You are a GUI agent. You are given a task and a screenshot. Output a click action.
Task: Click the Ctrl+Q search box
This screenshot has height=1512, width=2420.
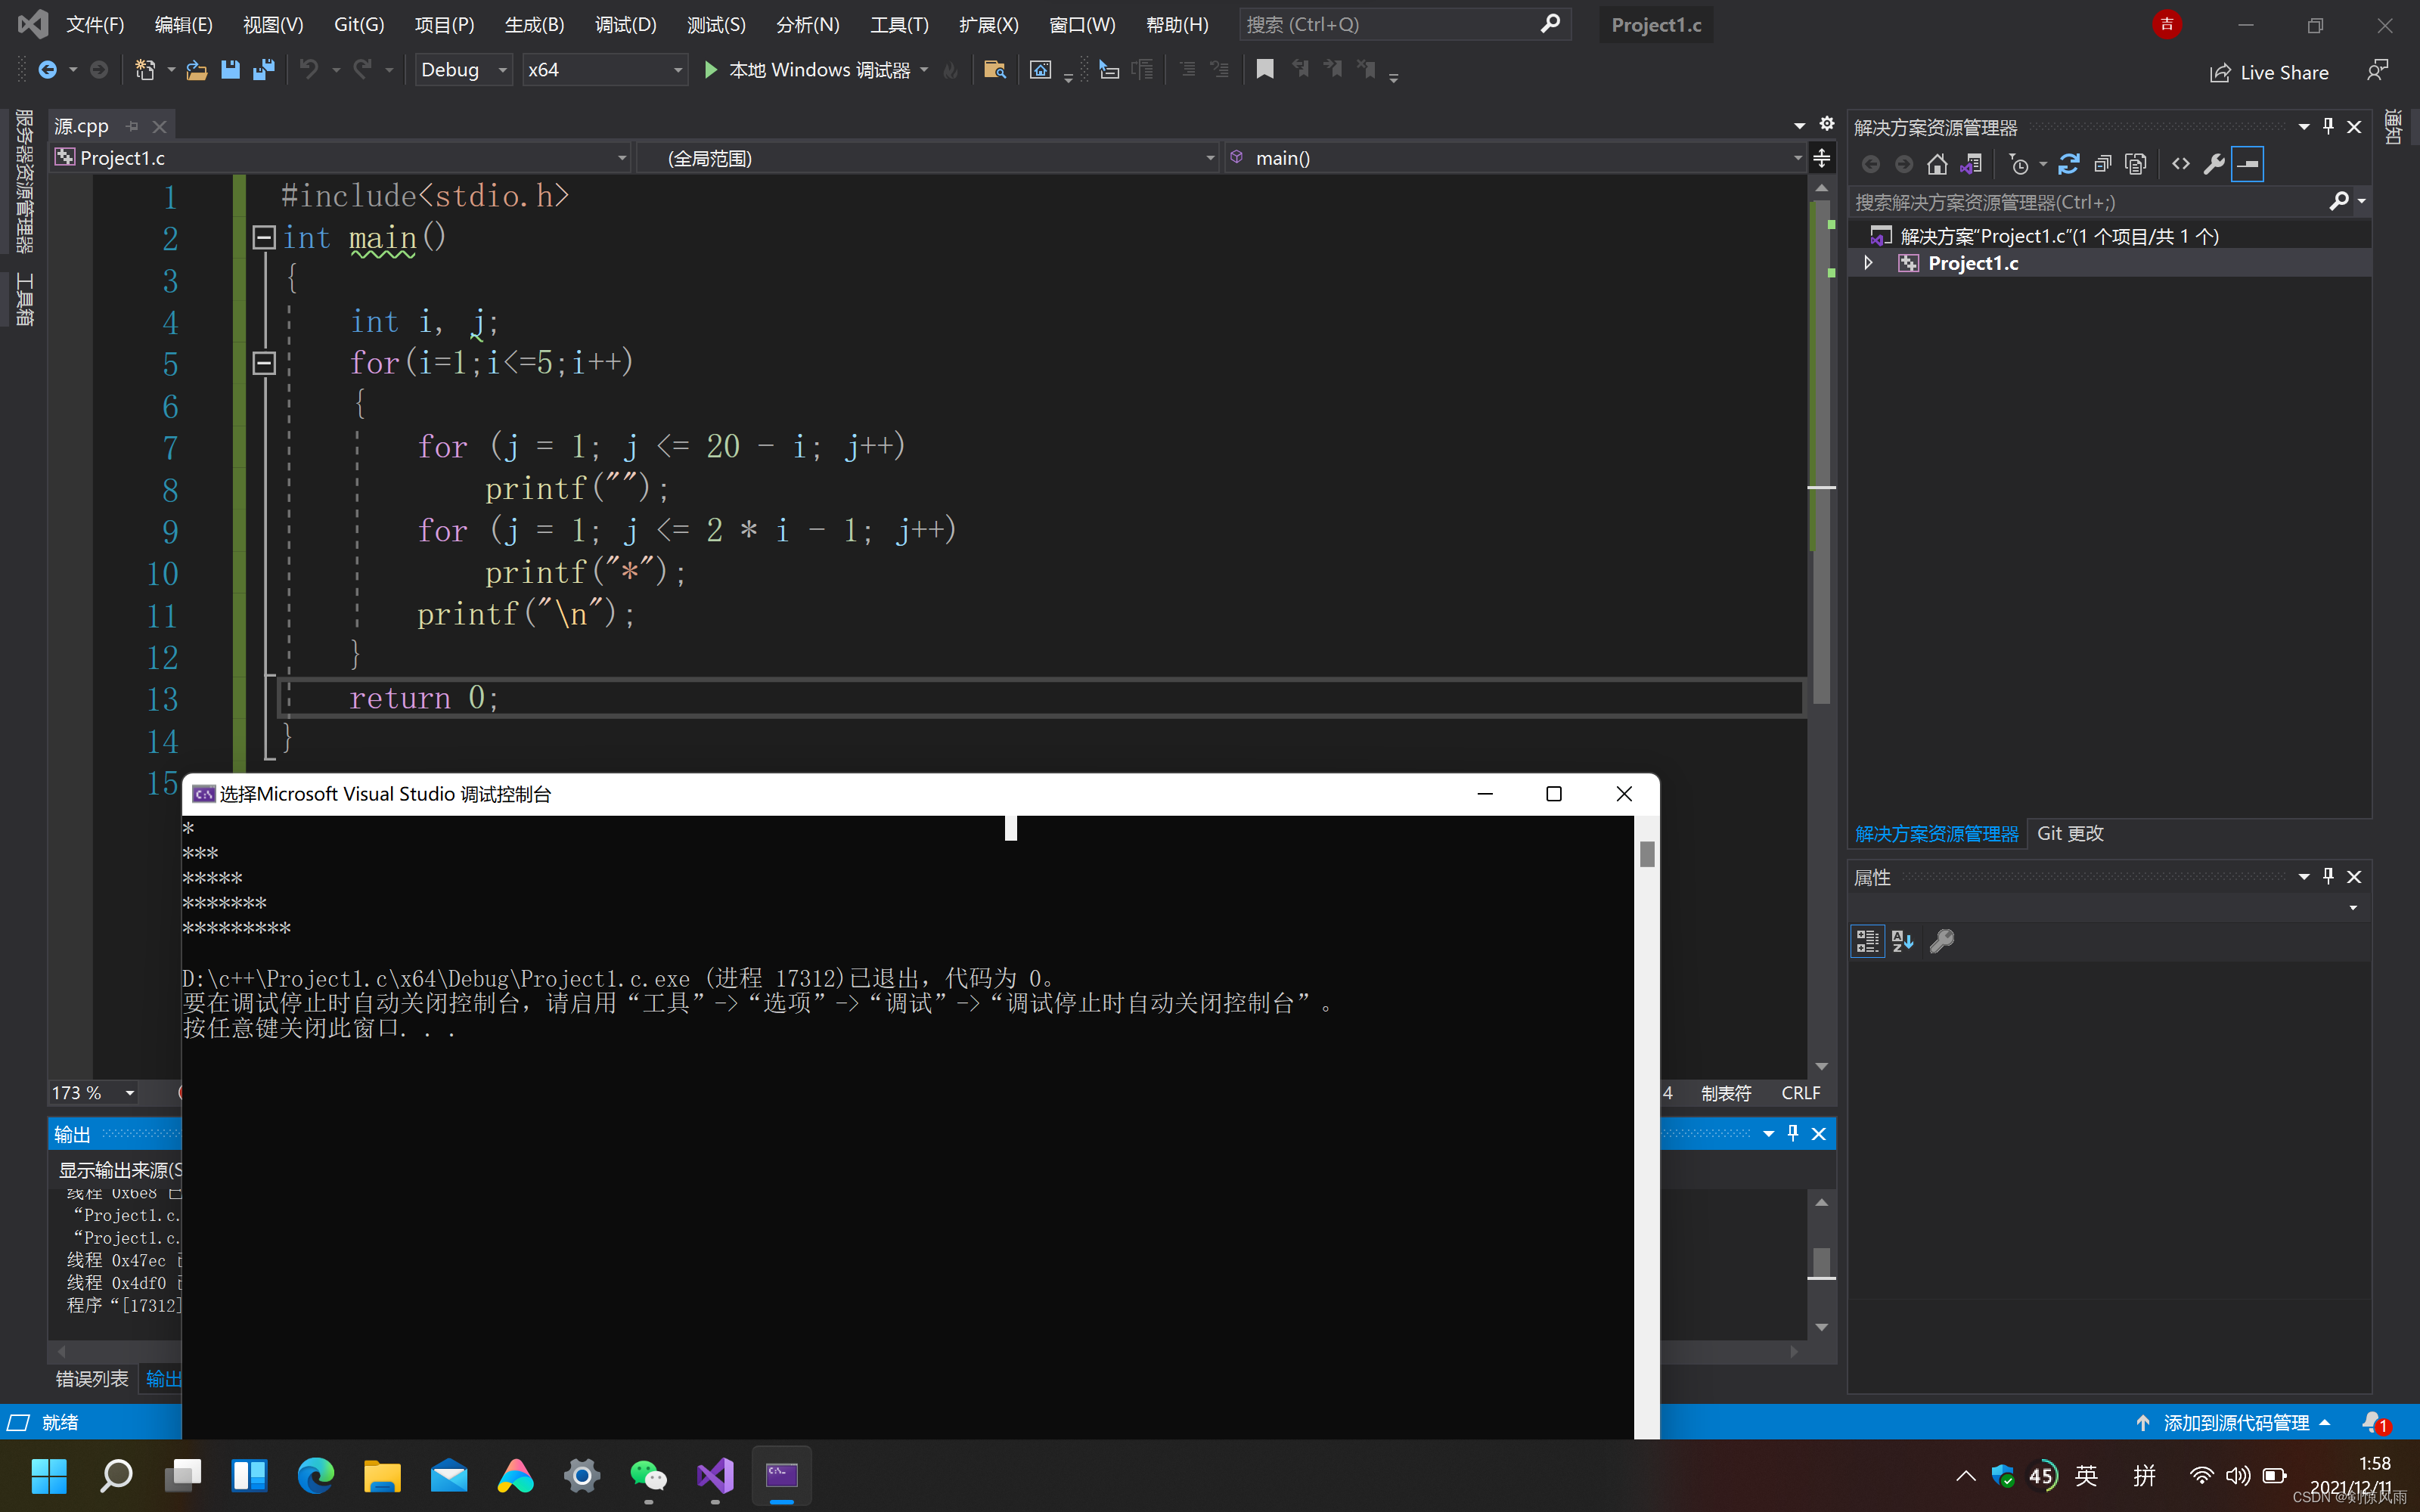[1390, 25]
